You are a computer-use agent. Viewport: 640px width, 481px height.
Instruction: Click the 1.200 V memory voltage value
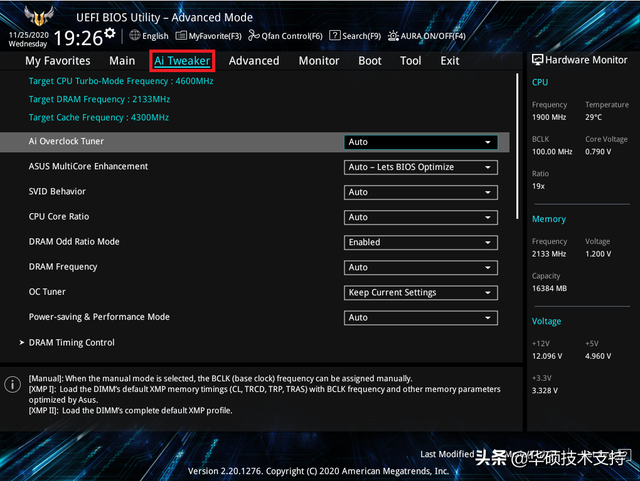click(598, 254)
